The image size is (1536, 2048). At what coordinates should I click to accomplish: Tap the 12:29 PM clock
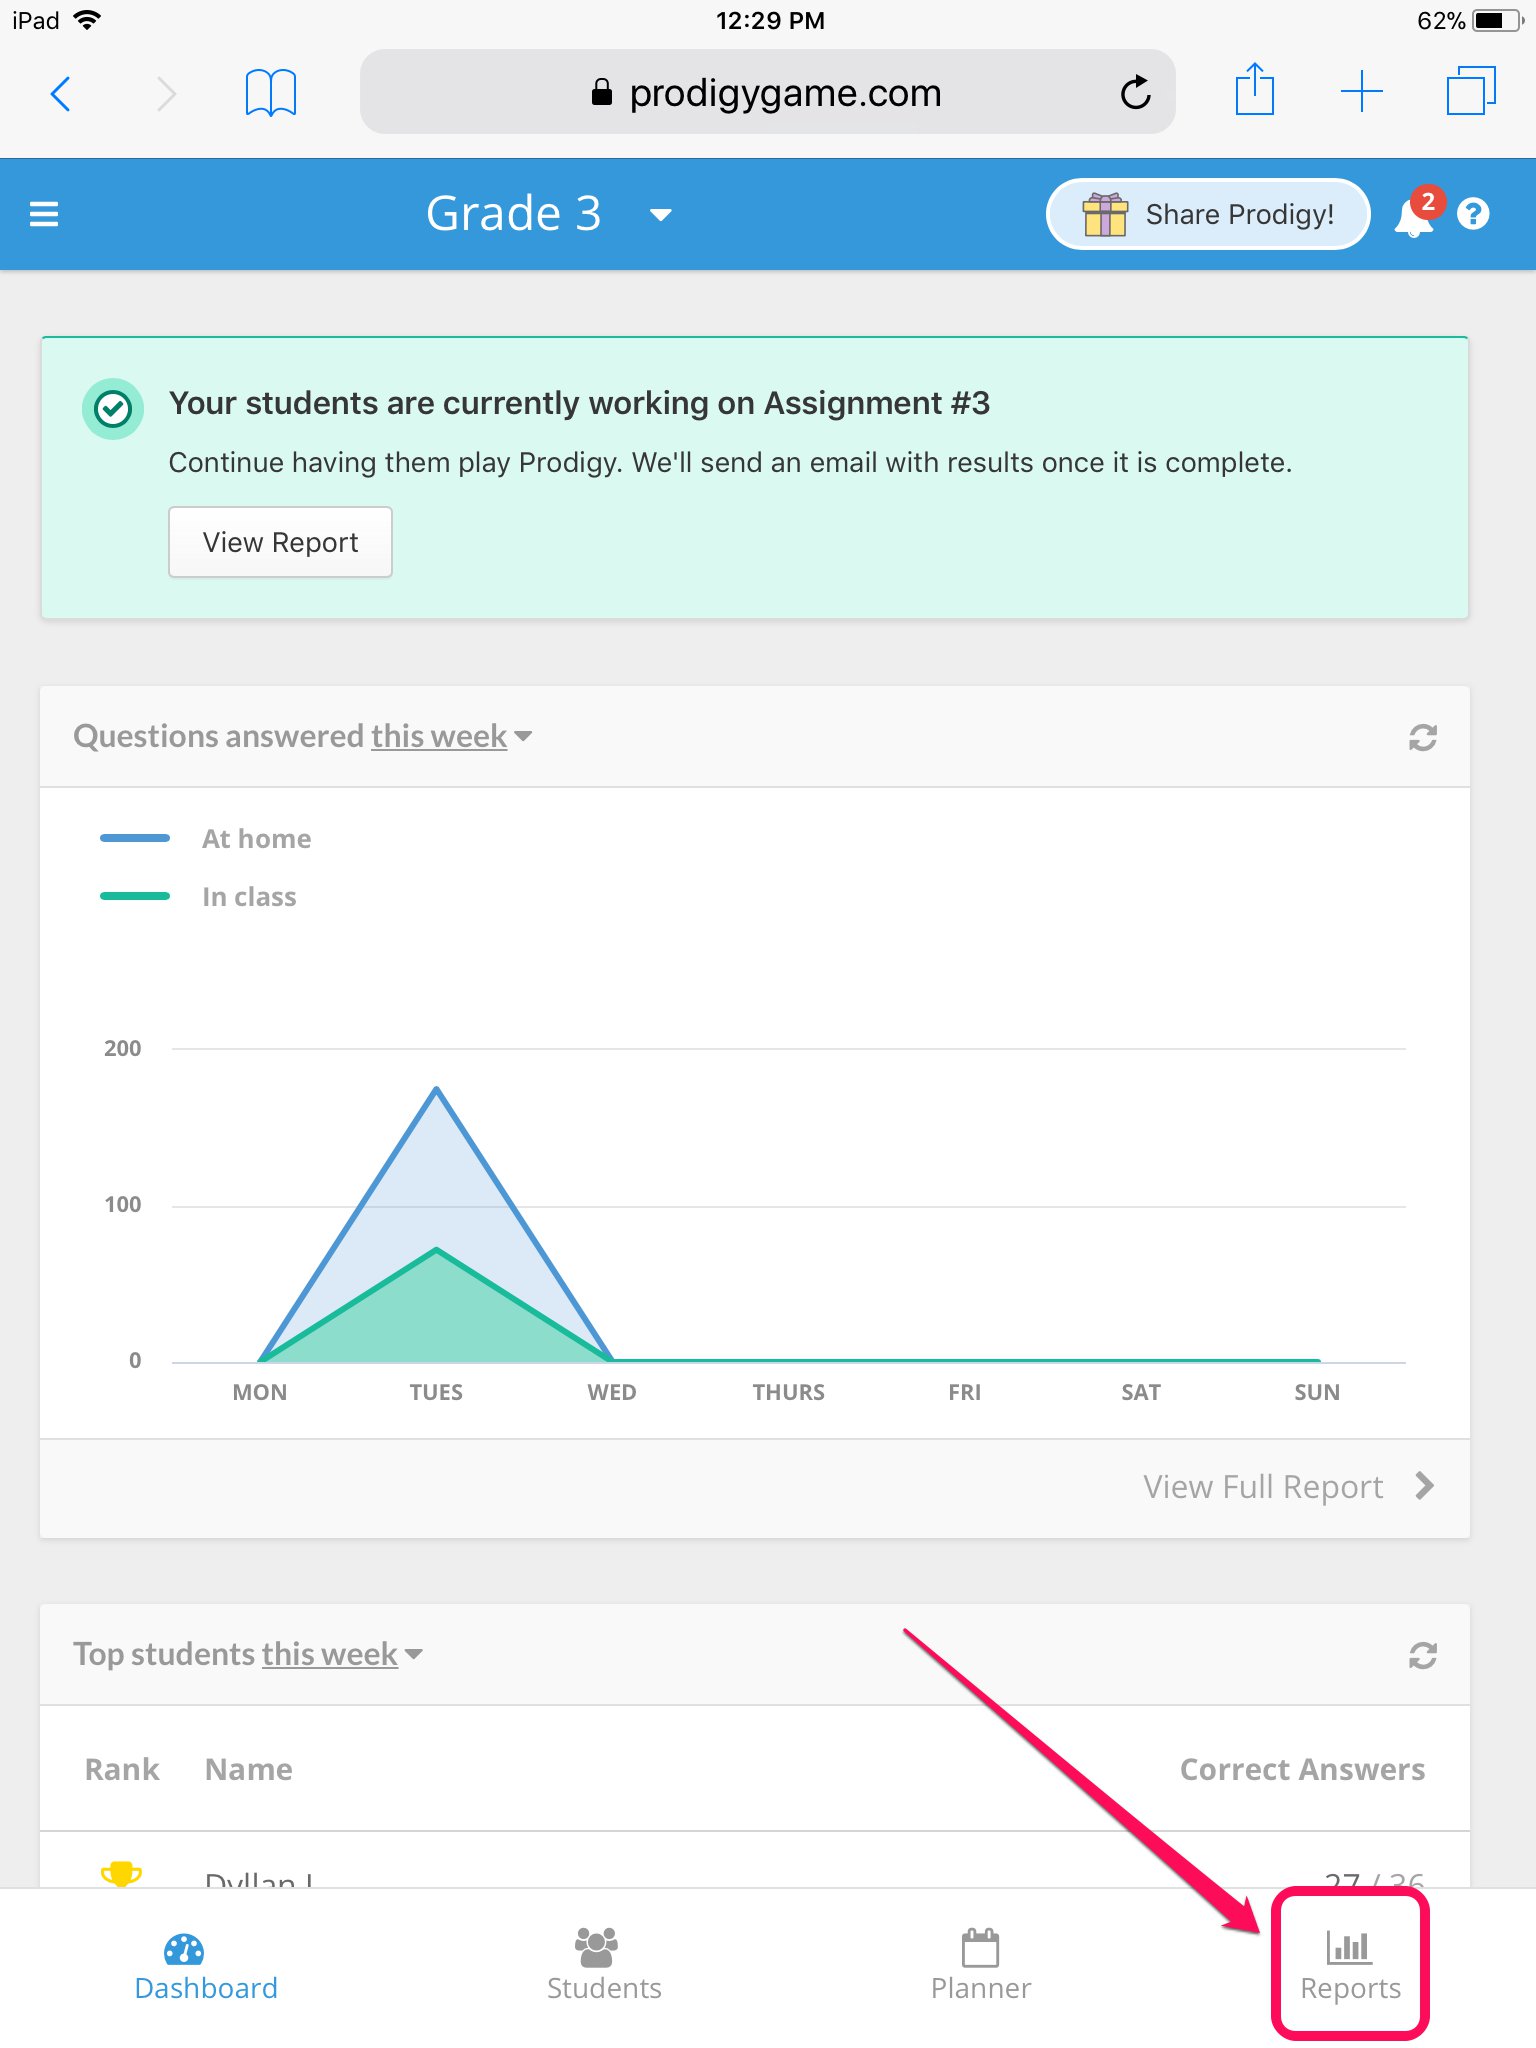pyautogui.click(x=769, y=20)
